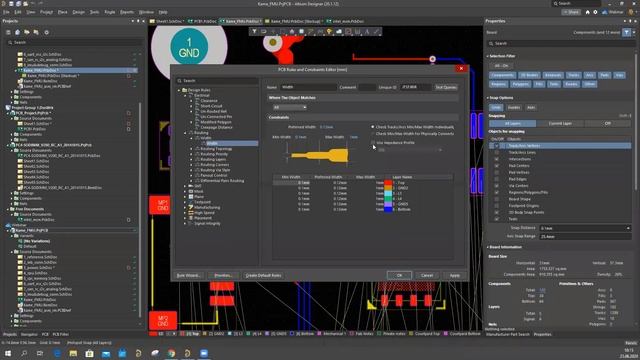Open the gear settings icon in Projects panel
Screen dimensions: 640x360
click(47, 32)
